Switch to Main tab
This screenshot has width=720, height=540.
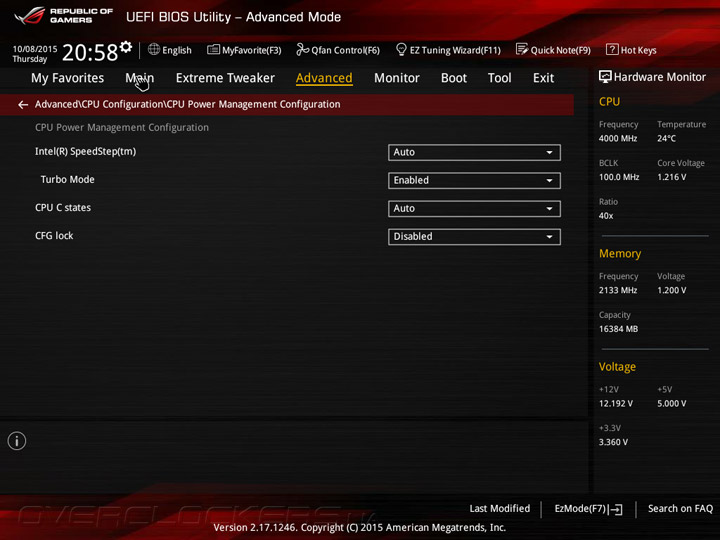click(140, 78)
